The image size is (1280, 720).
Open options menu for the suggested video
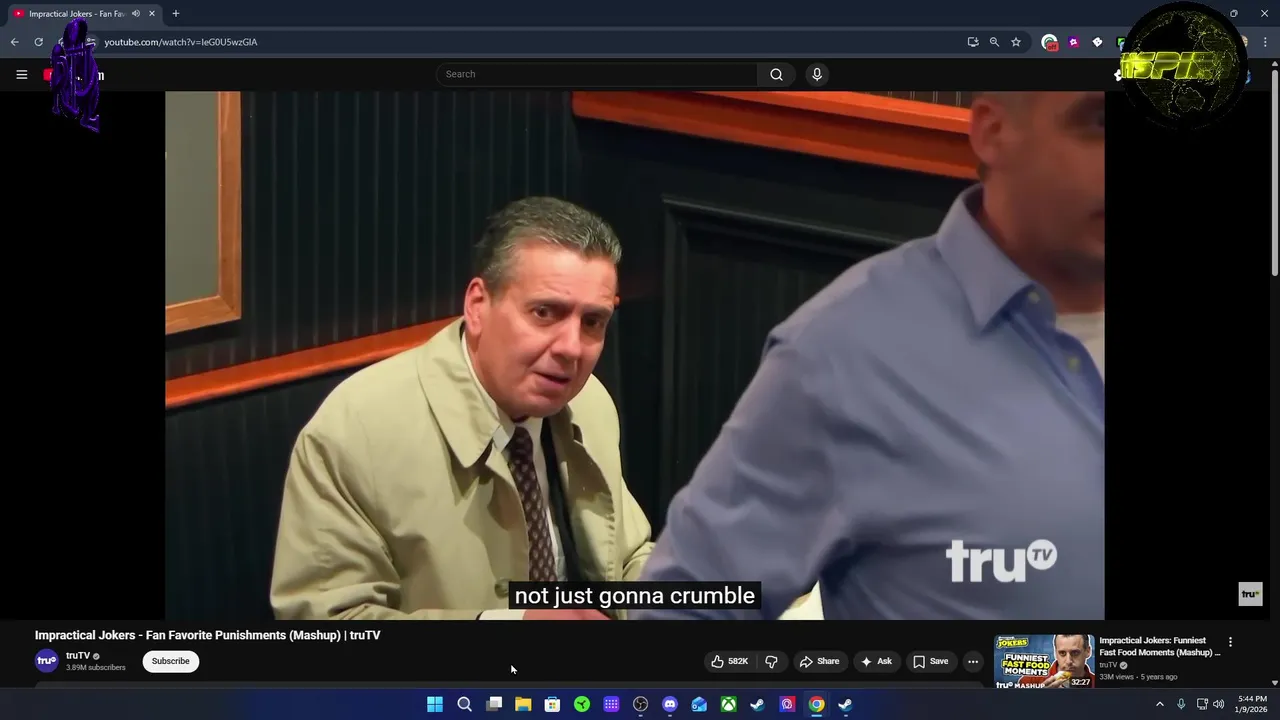click(1230, 642)
